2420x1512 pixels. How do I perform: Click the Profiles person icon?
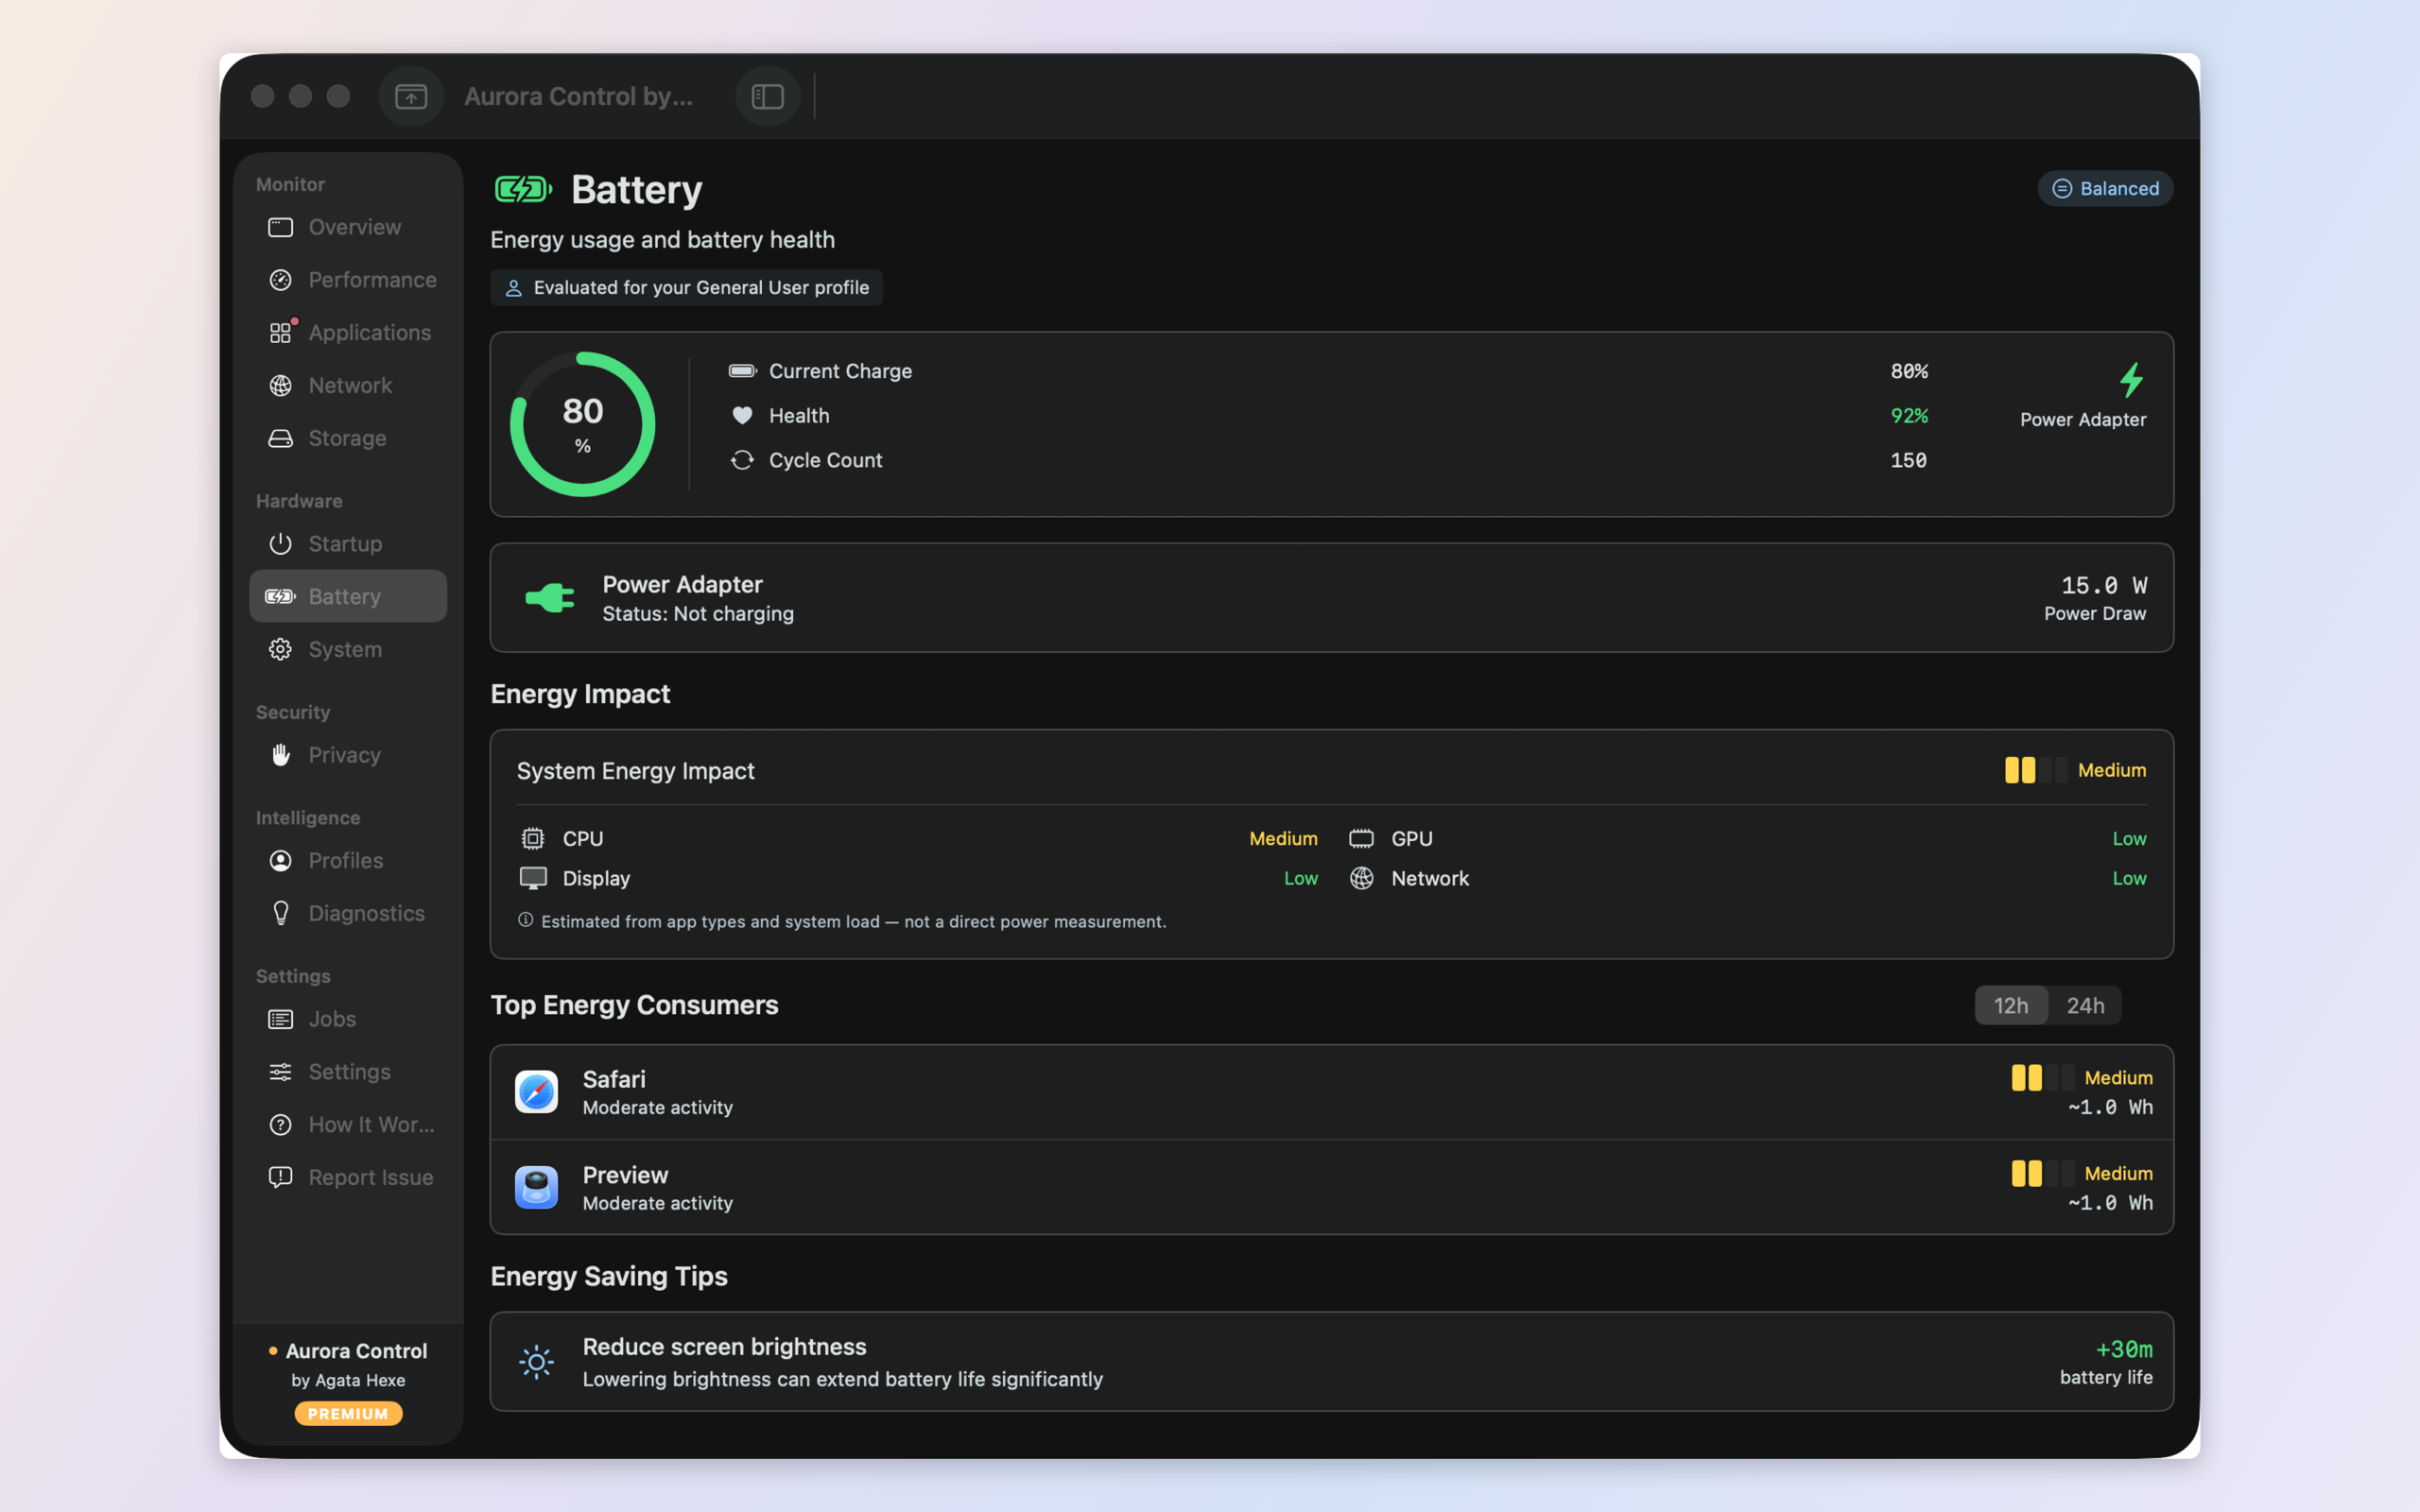point(281,861)
